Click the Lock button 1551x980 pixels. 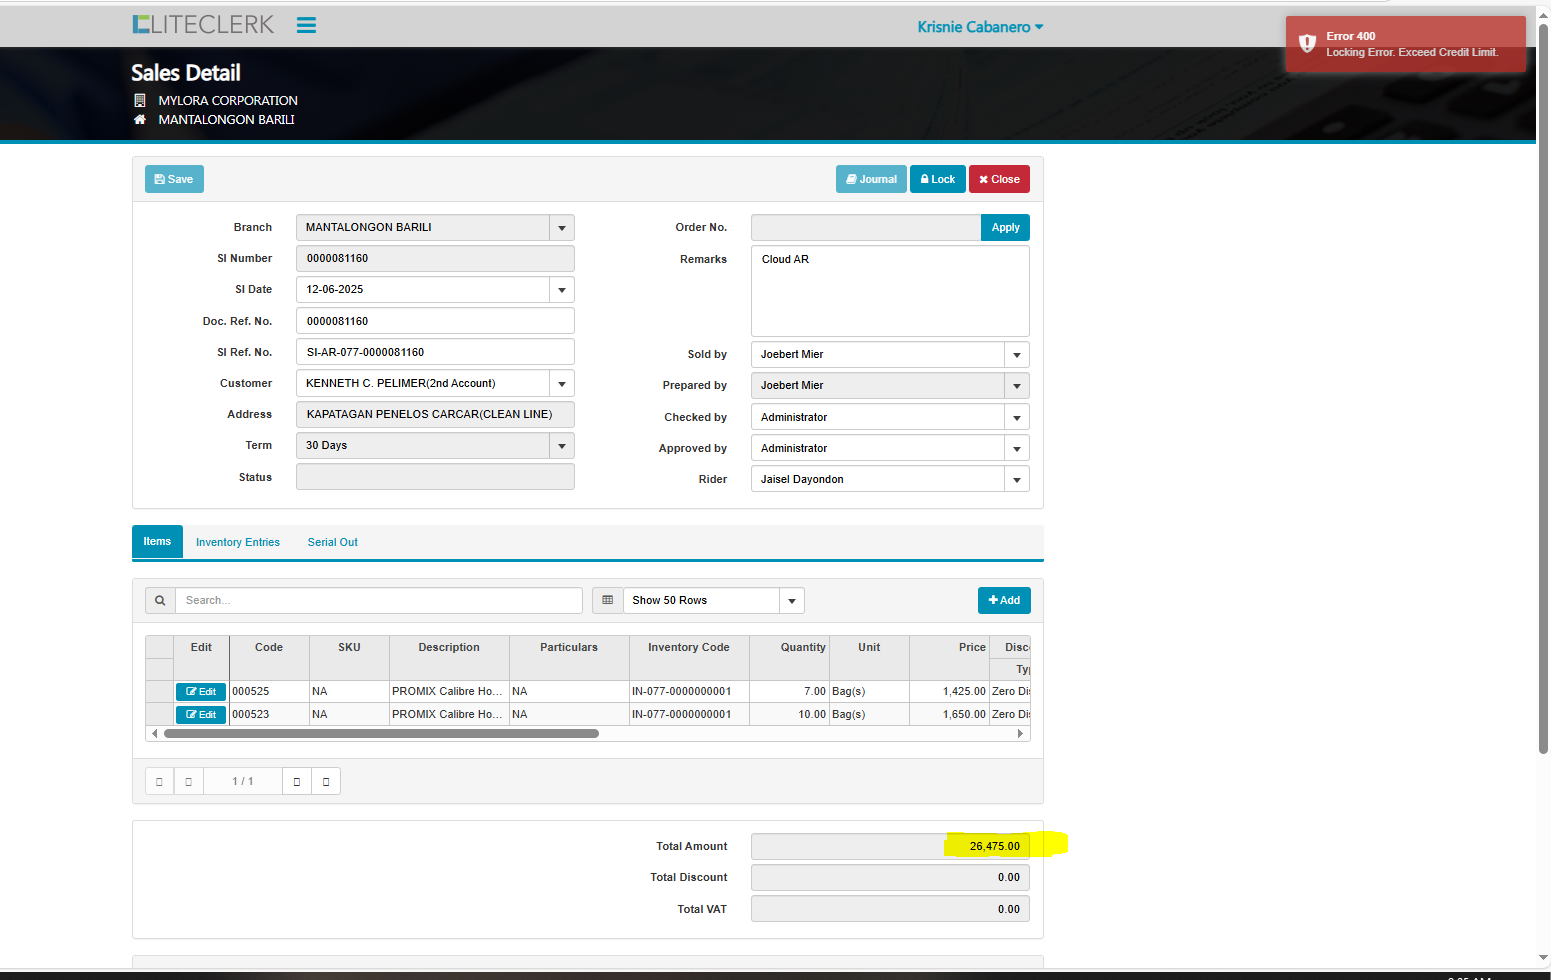(x=937, y=180)
